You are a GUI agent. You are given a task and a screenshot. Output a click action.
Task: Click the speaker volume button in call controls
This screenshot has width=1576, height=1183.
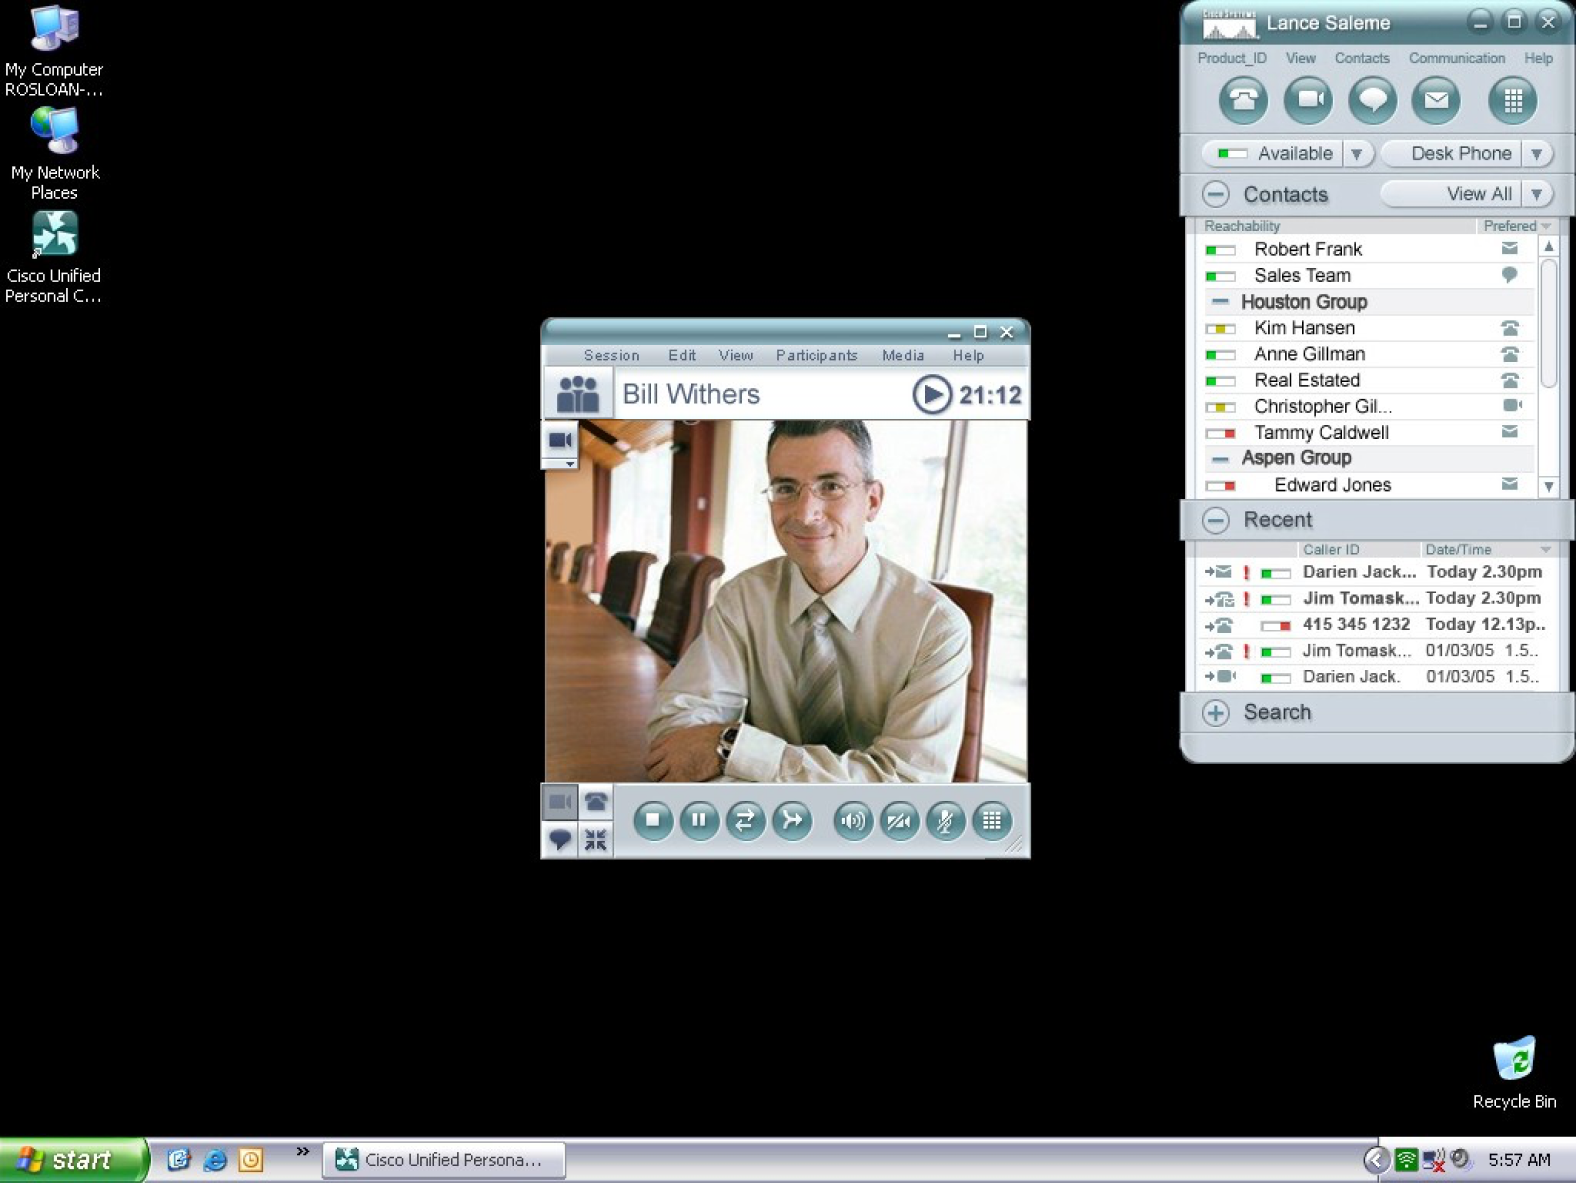pos(853,821)
